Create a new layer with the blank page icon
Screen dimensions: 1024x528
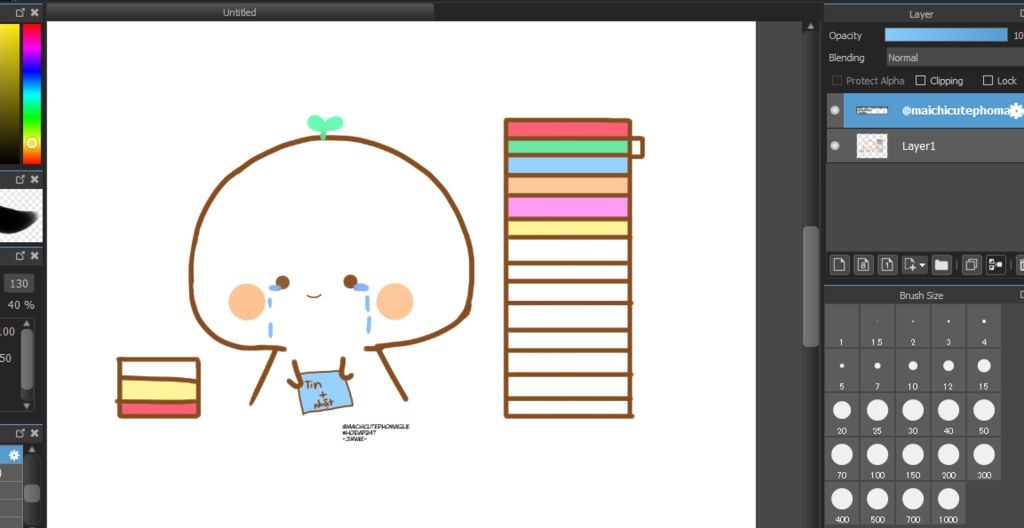pyautogui.click(x=839, y=265)
